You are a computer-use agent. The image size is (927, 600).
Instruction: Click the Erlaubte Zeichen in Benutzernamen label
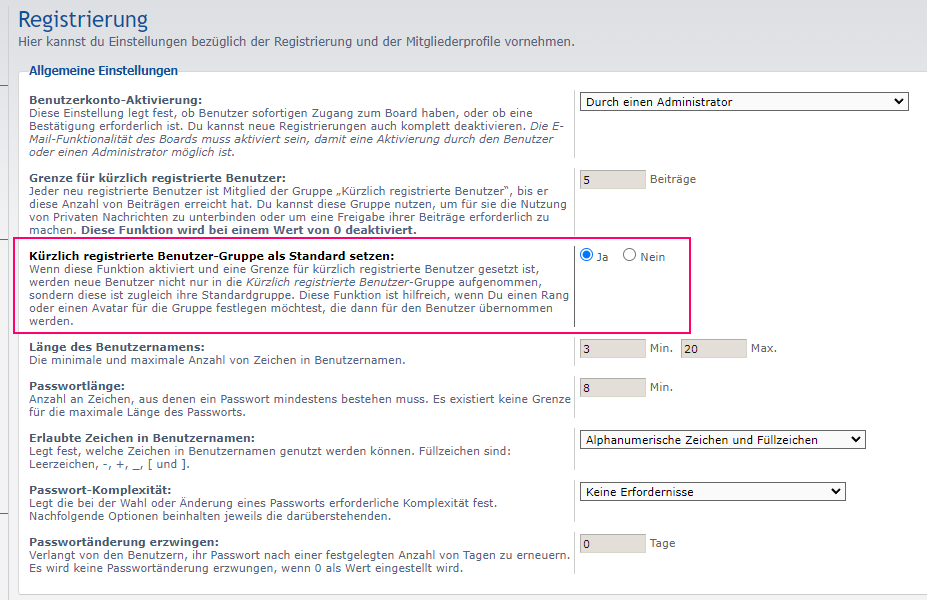point(142,438)
